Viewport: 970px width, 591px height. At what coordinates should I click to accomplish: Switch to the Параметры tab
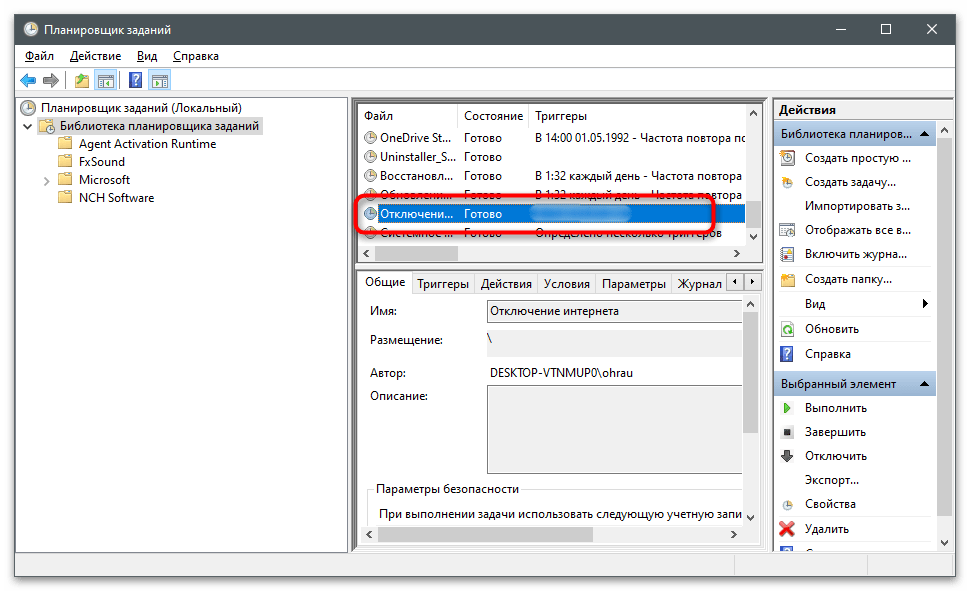click(x=633, y=283)
